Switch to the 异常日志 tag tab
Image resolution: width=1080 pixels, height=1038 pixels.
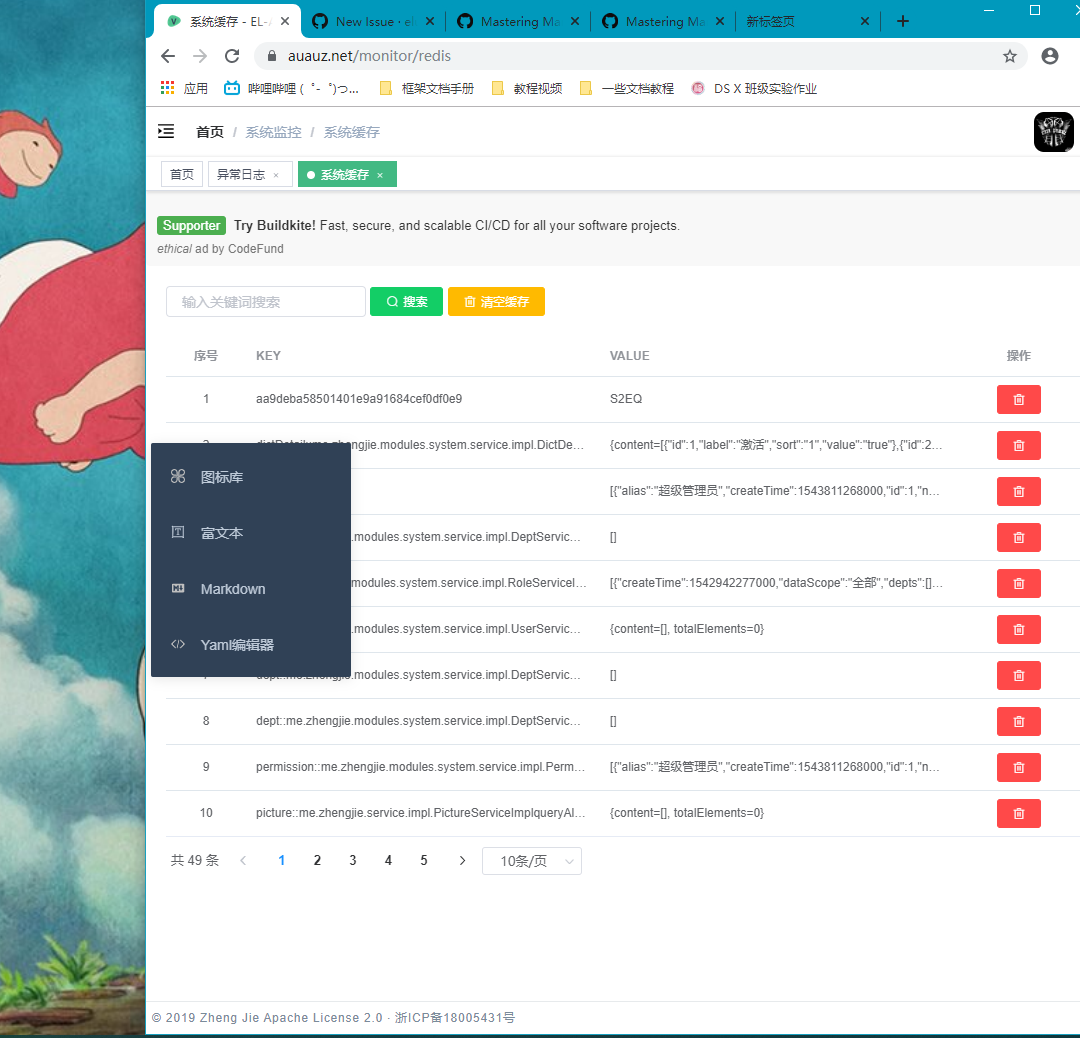[241, 174]
